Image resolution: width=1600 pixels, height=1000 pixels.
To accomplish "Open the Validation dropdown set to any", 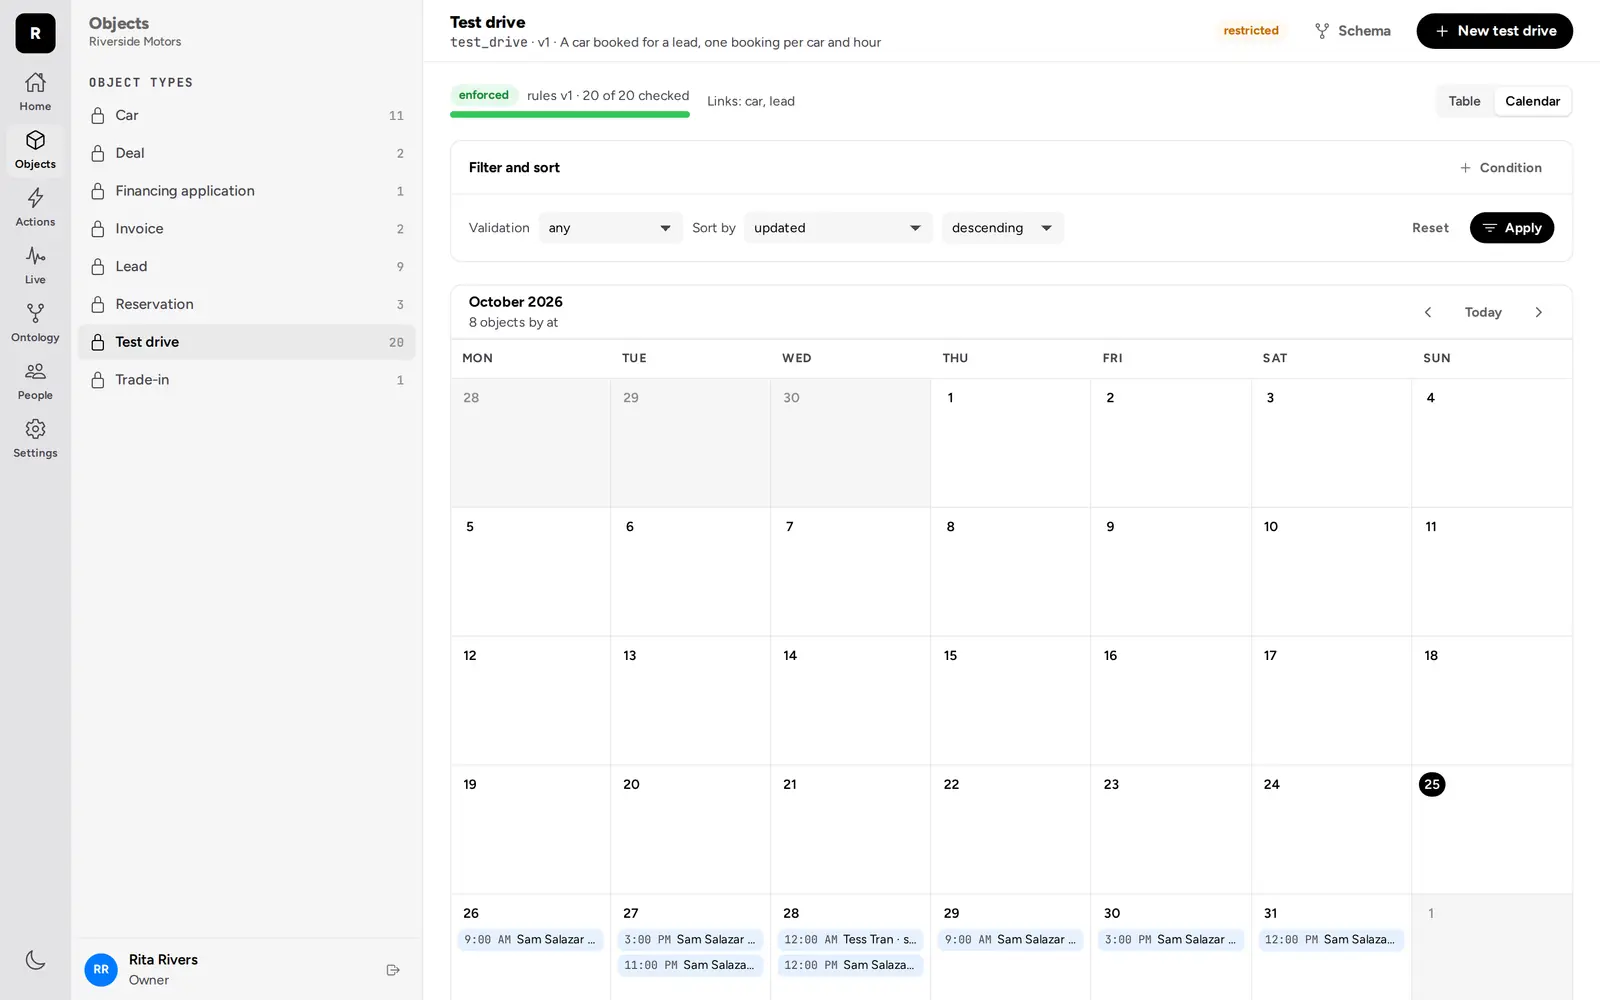I will tap(610, 228).
